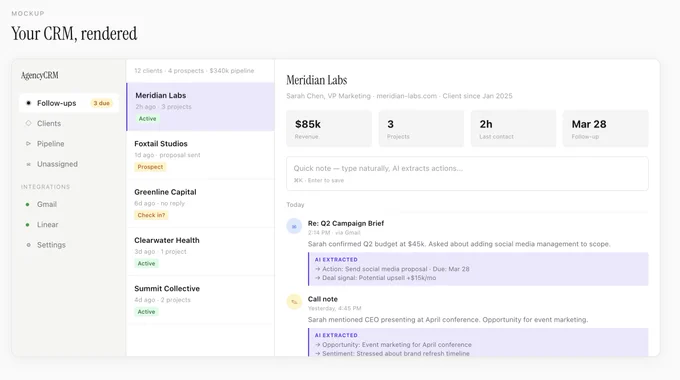Viewport: 680px width, 380px height.
Task: Go to Clients in sidebar
Action: pos(69,124)
